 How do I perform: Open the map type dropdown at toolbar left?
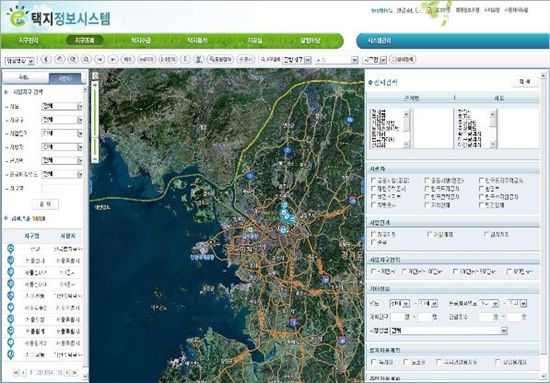[x=19, y=61]
